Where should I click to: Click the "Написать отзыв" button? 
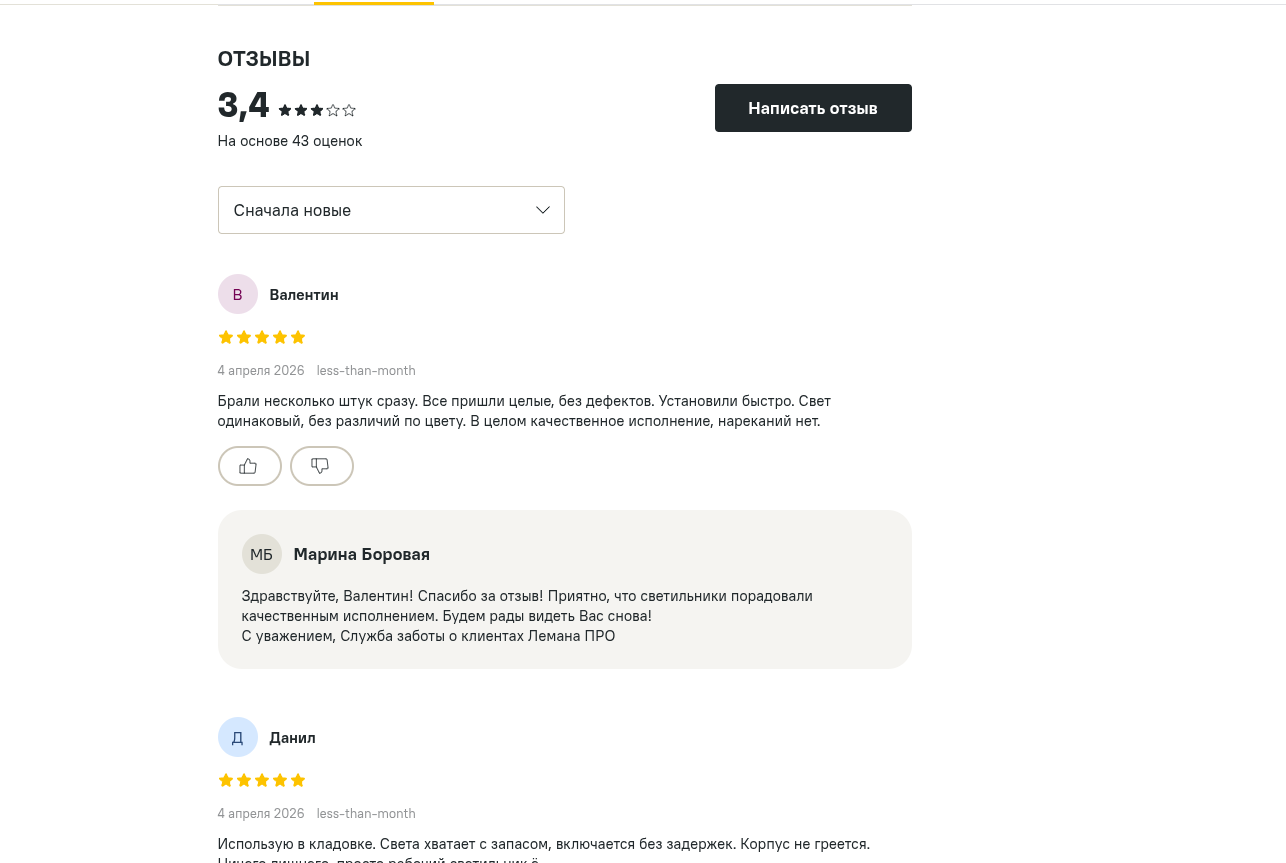[x=813, y=108]
